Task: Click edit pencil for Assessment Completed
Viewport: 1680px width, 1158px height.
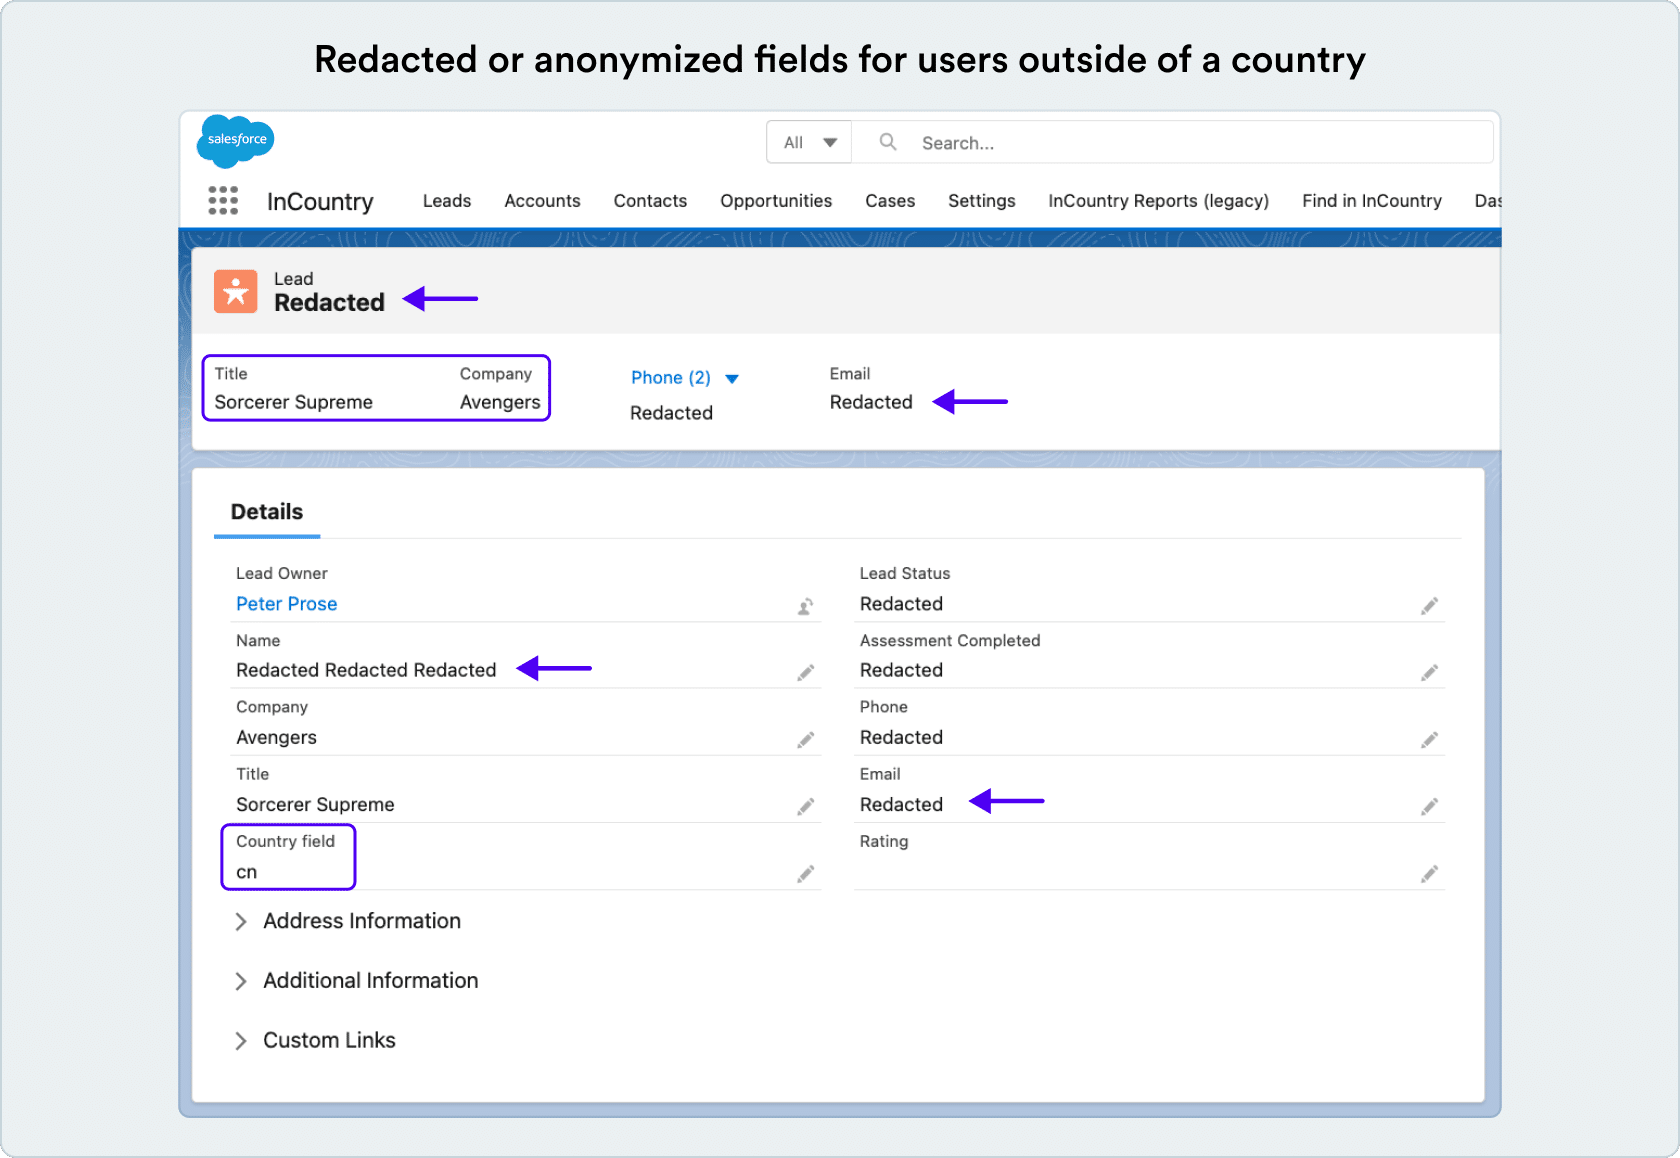Action: tap(1429, 673)
